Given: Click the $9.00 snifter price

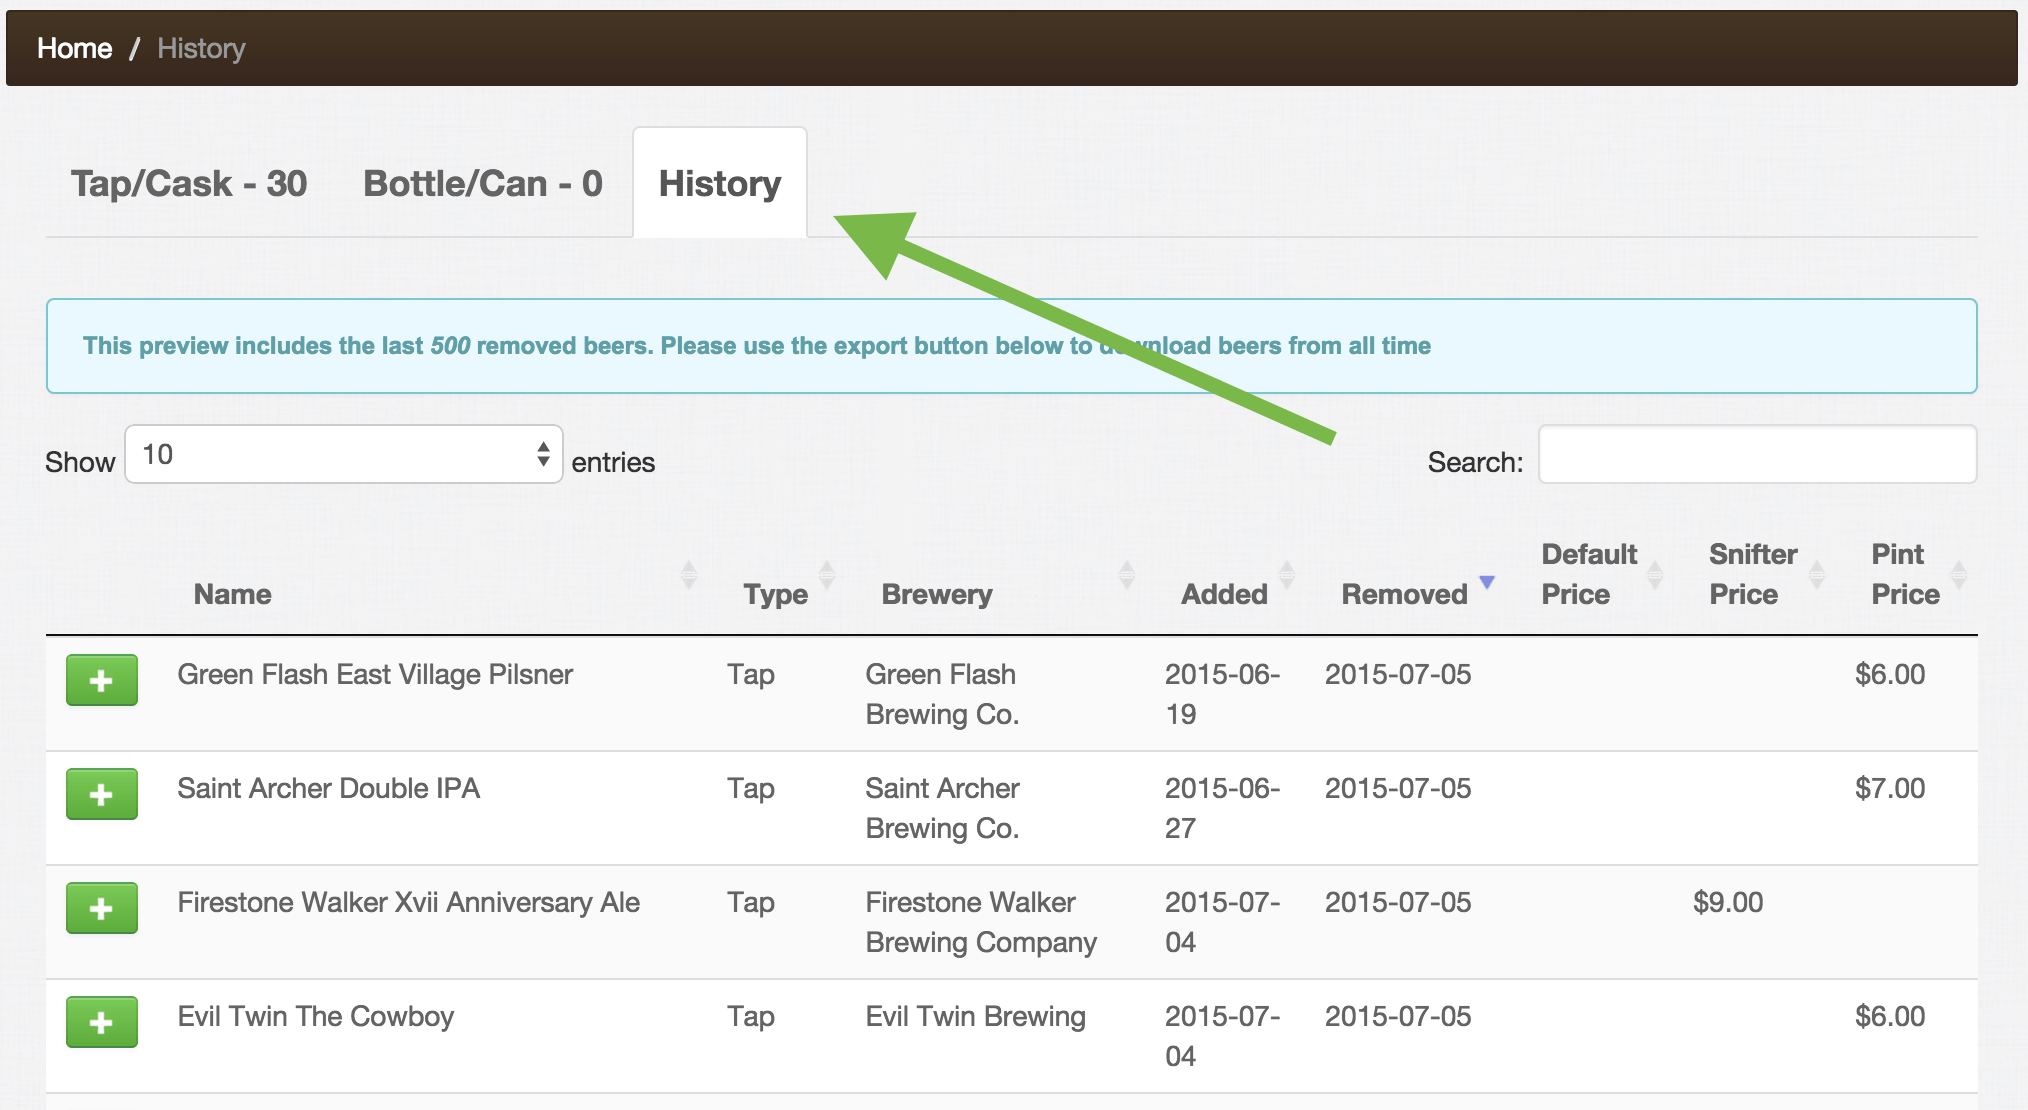Looking at the screenshot, I should (x=1728, y=902).
